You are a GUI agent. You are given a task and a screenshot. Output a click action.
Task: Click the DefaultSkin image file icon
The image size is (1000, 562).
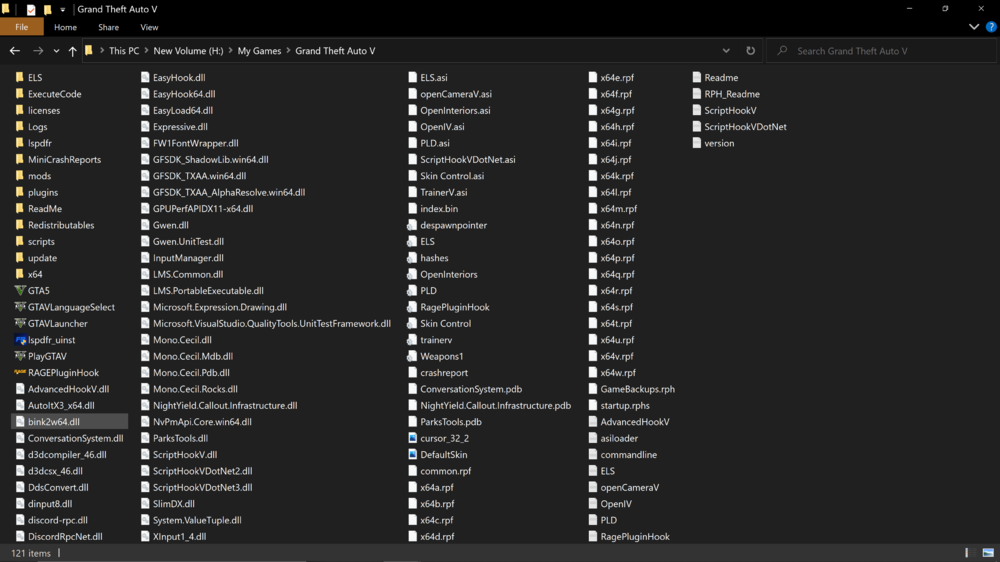[413, 455]
